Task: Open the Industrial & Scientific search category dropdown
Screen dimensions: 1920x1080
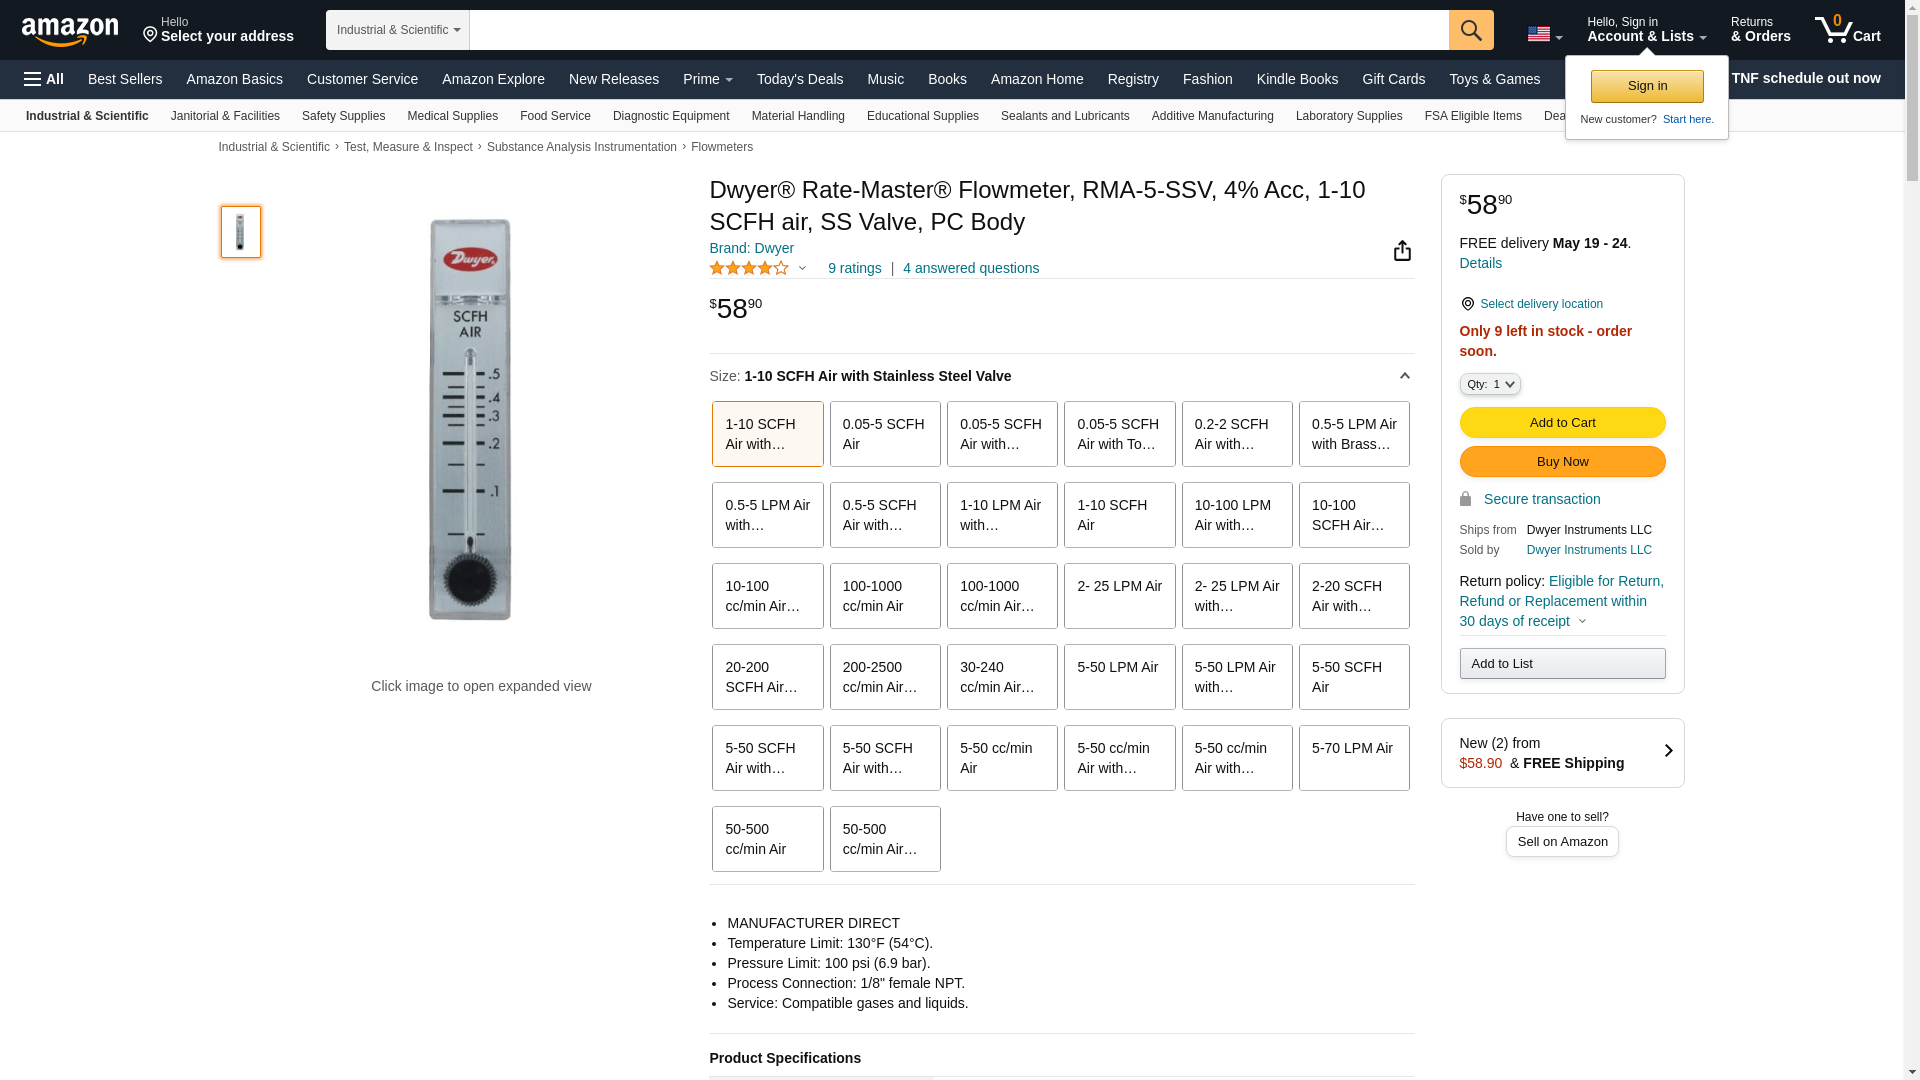Action: point(398,30)
